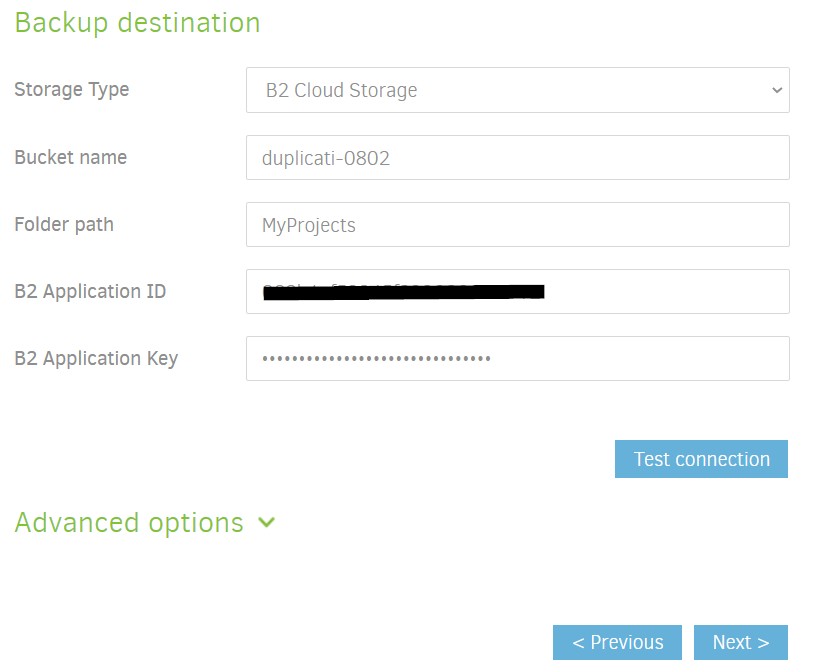The height and width of the screenshot is (669, 816).
Task: Select the B2 Cloud Storage combo box text
Action: [341, 91]
